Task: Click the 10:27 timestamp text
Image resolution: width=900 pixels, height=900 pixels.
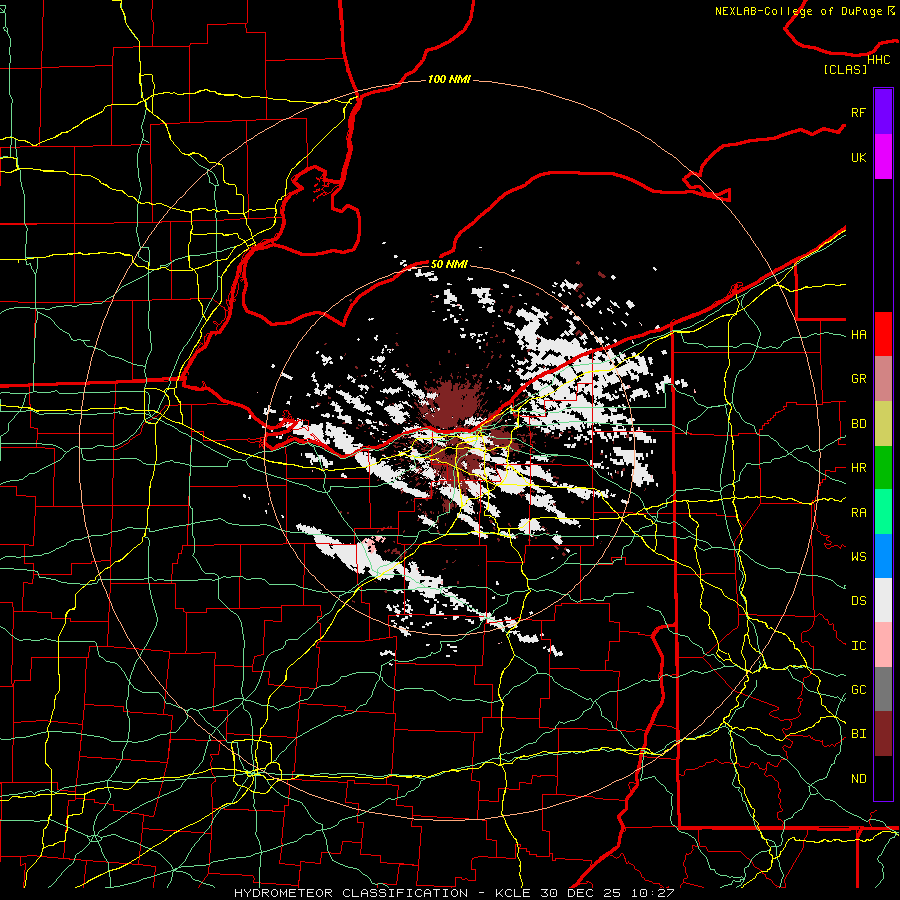Action: (655, 893)
